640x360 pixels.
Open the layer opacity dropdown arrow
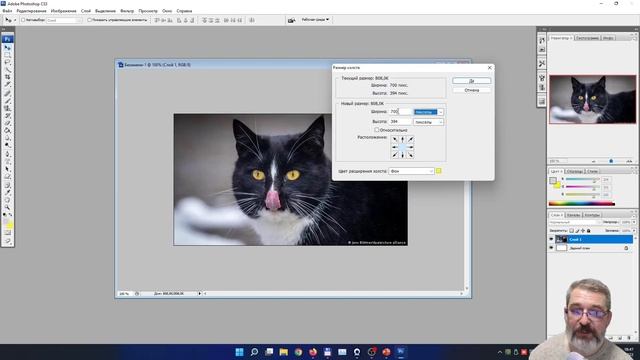tap(634, 222)
